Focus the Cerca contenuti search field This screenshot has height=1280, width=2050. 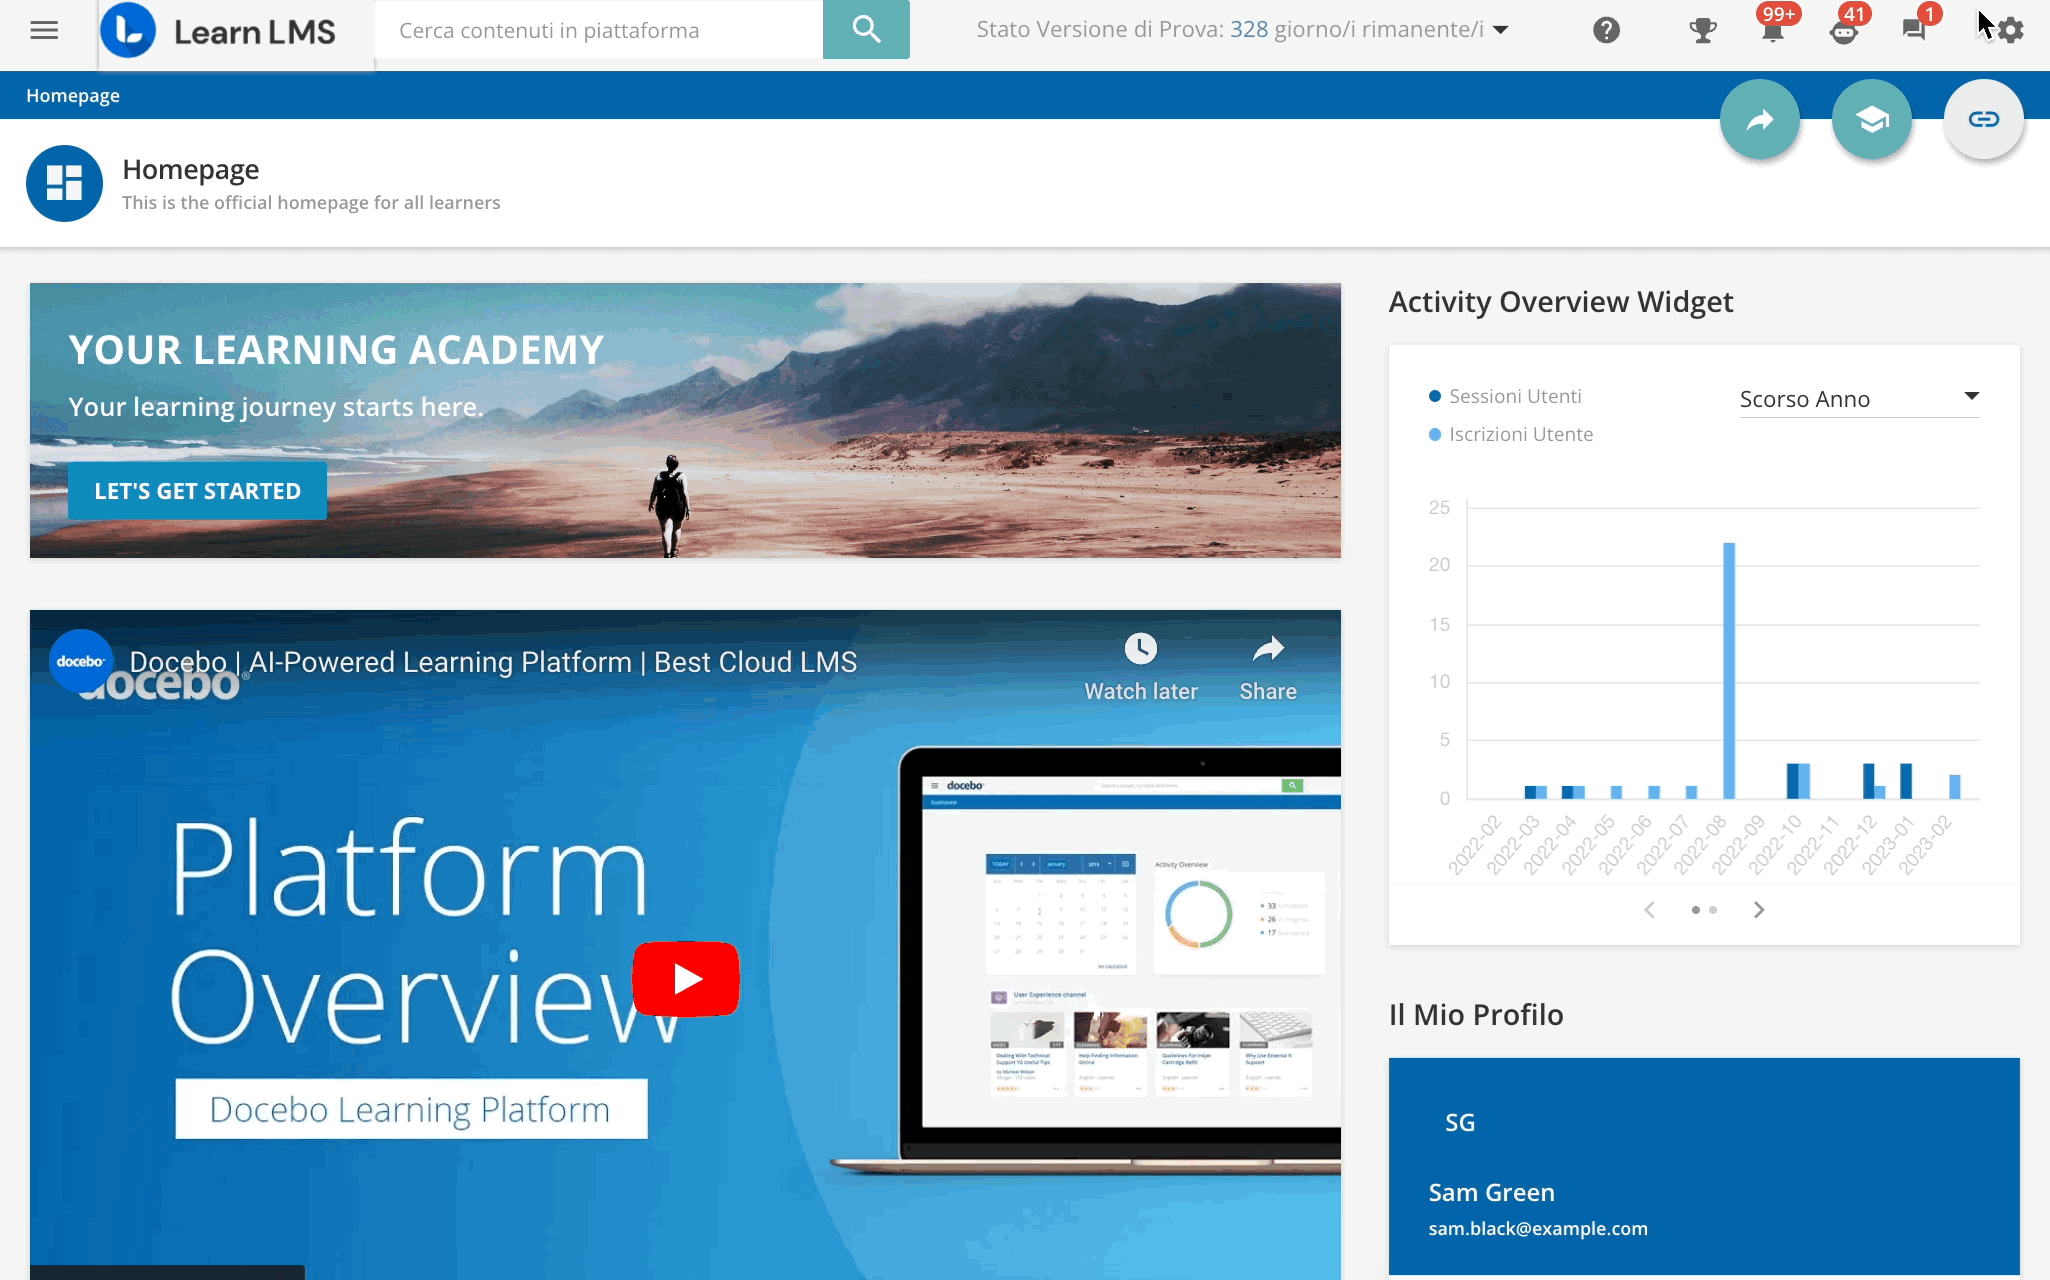point(598,30)
